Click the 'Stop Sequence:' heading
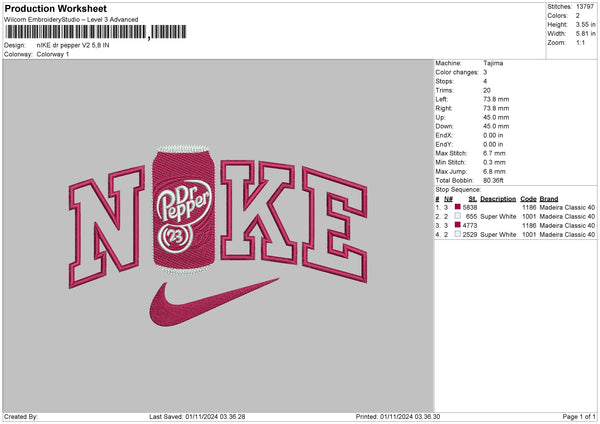Screen dimensions: 600x424 click(x=458, y=189)
